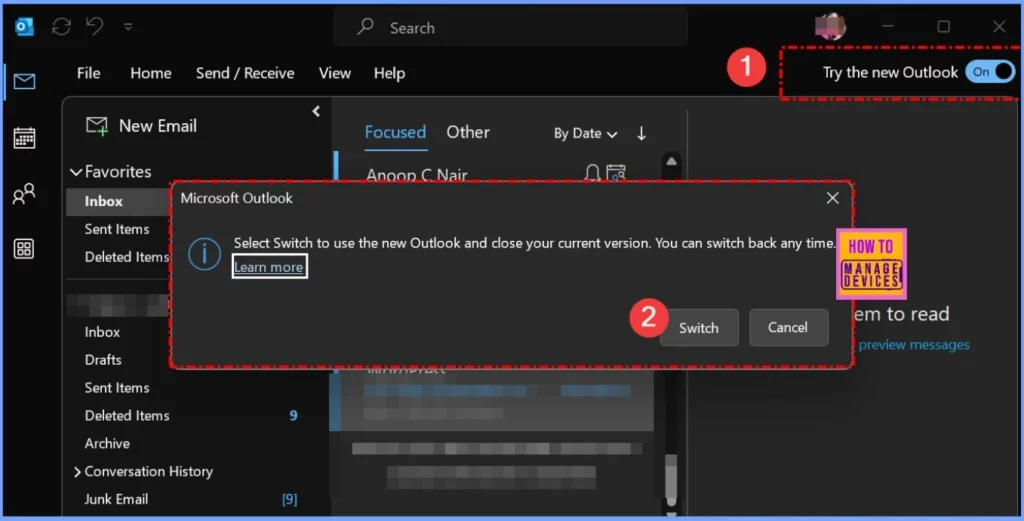Reverse sort order with the arrow
Screen dimensions: 1024x521
(641, 133)
